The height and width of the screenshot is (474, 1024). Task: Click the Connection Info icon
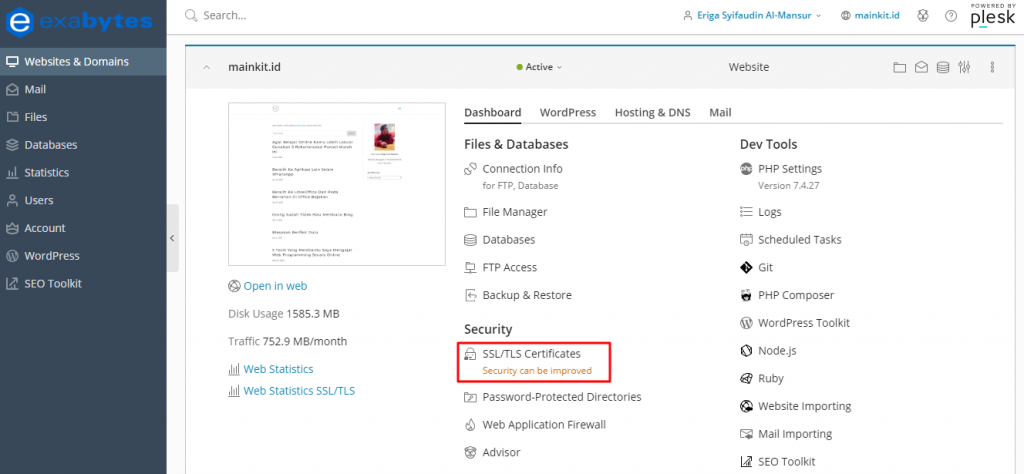pos(470,169)
